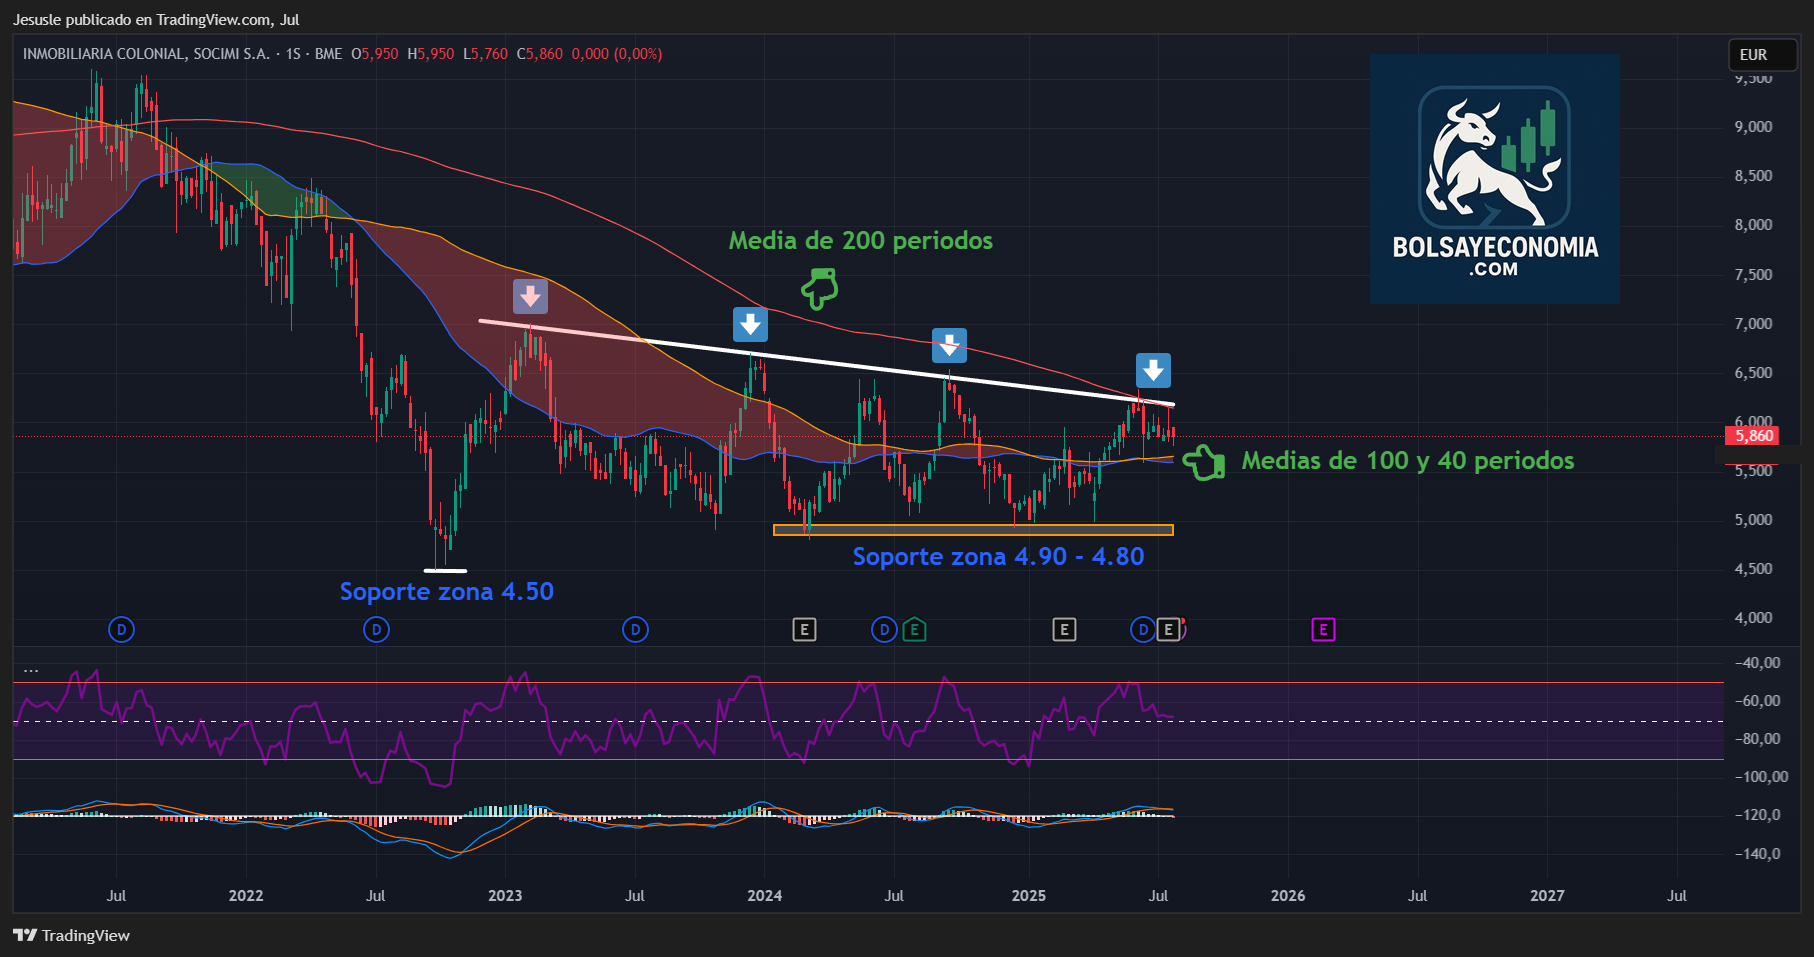The image size is (1814, 957).
Task: Select the 'Media de 200 periodos' annotation text
Action: (x=860, y=241)
